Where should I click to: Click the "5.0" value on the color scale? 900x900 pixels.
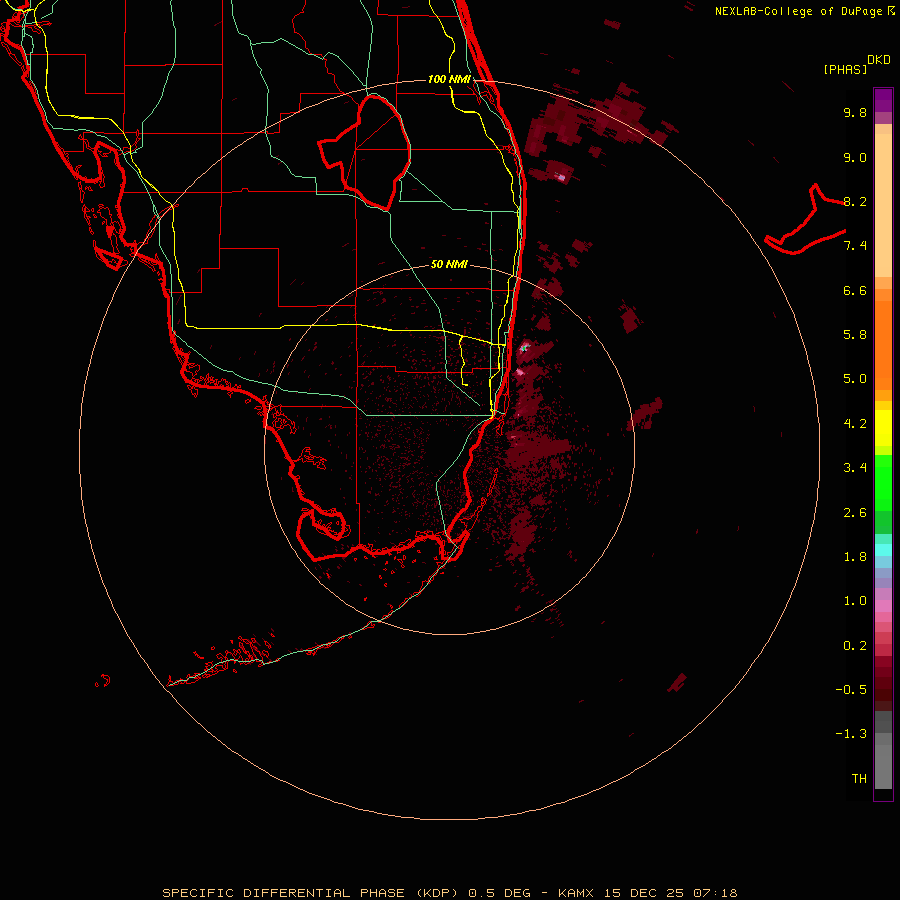(855, 379)
